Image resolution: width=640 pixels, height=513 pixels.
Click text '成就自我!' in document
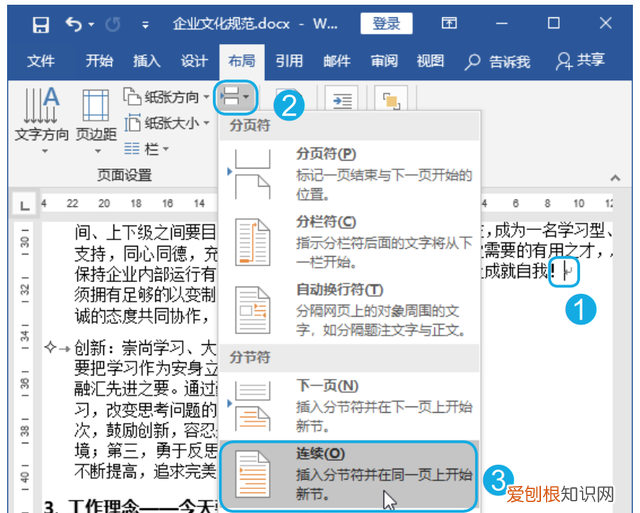click(518, 271)
